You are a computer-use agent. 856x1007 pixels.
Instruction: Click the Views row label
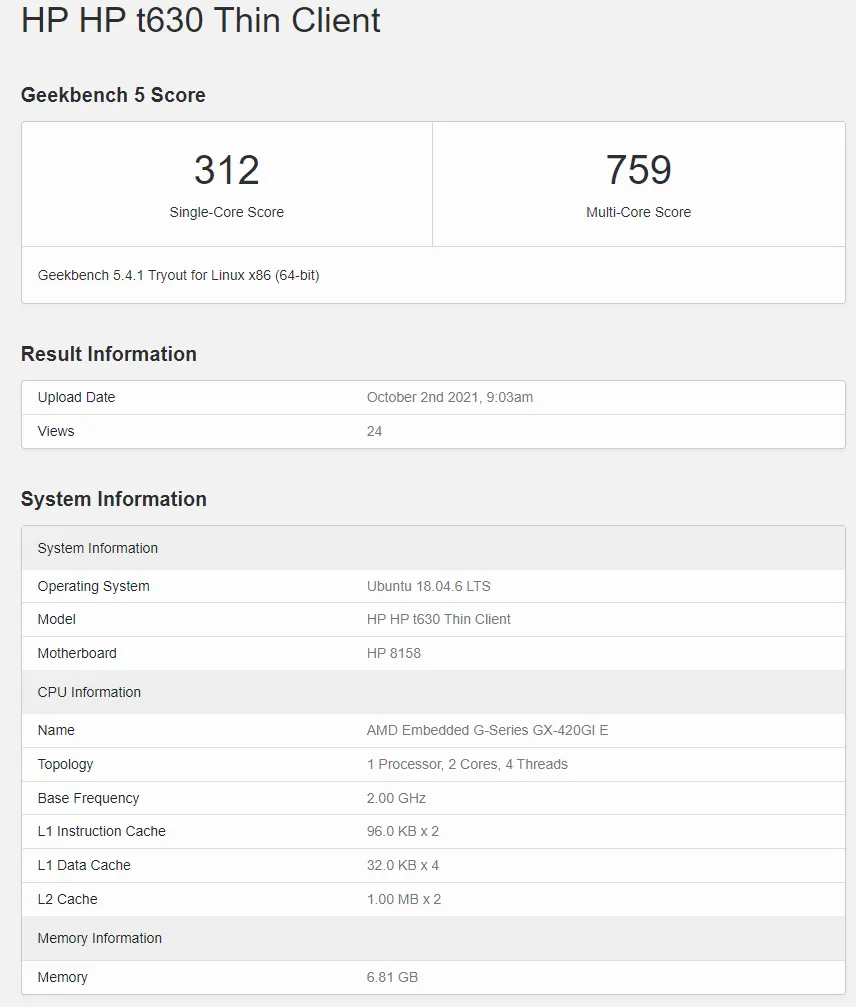(x=56, y=431)
